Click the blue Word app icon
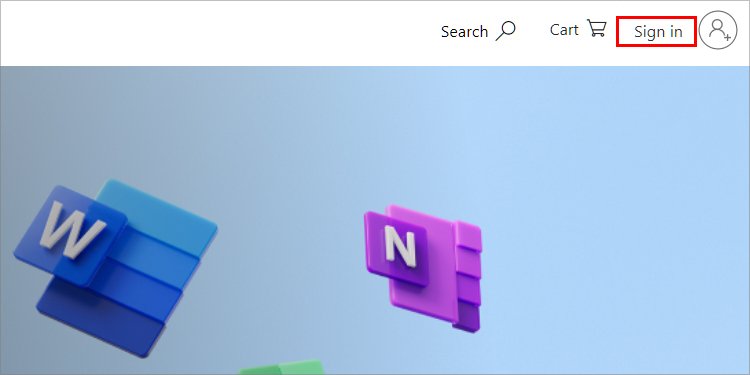This screenshot has height=375, width=750. pyautogui.click(x=115, y=267)
